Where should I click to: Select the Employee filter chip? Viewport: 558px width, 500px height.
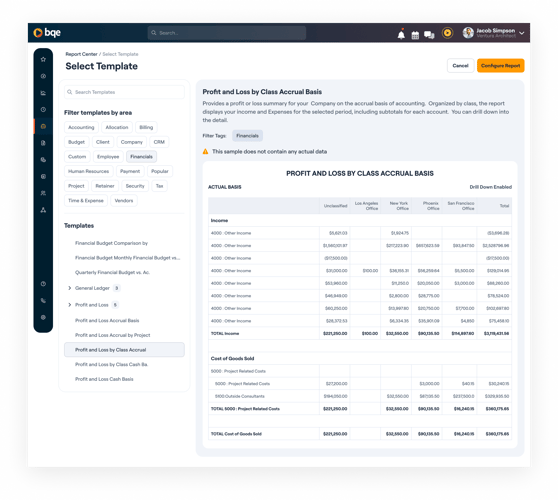coord(108,157)
